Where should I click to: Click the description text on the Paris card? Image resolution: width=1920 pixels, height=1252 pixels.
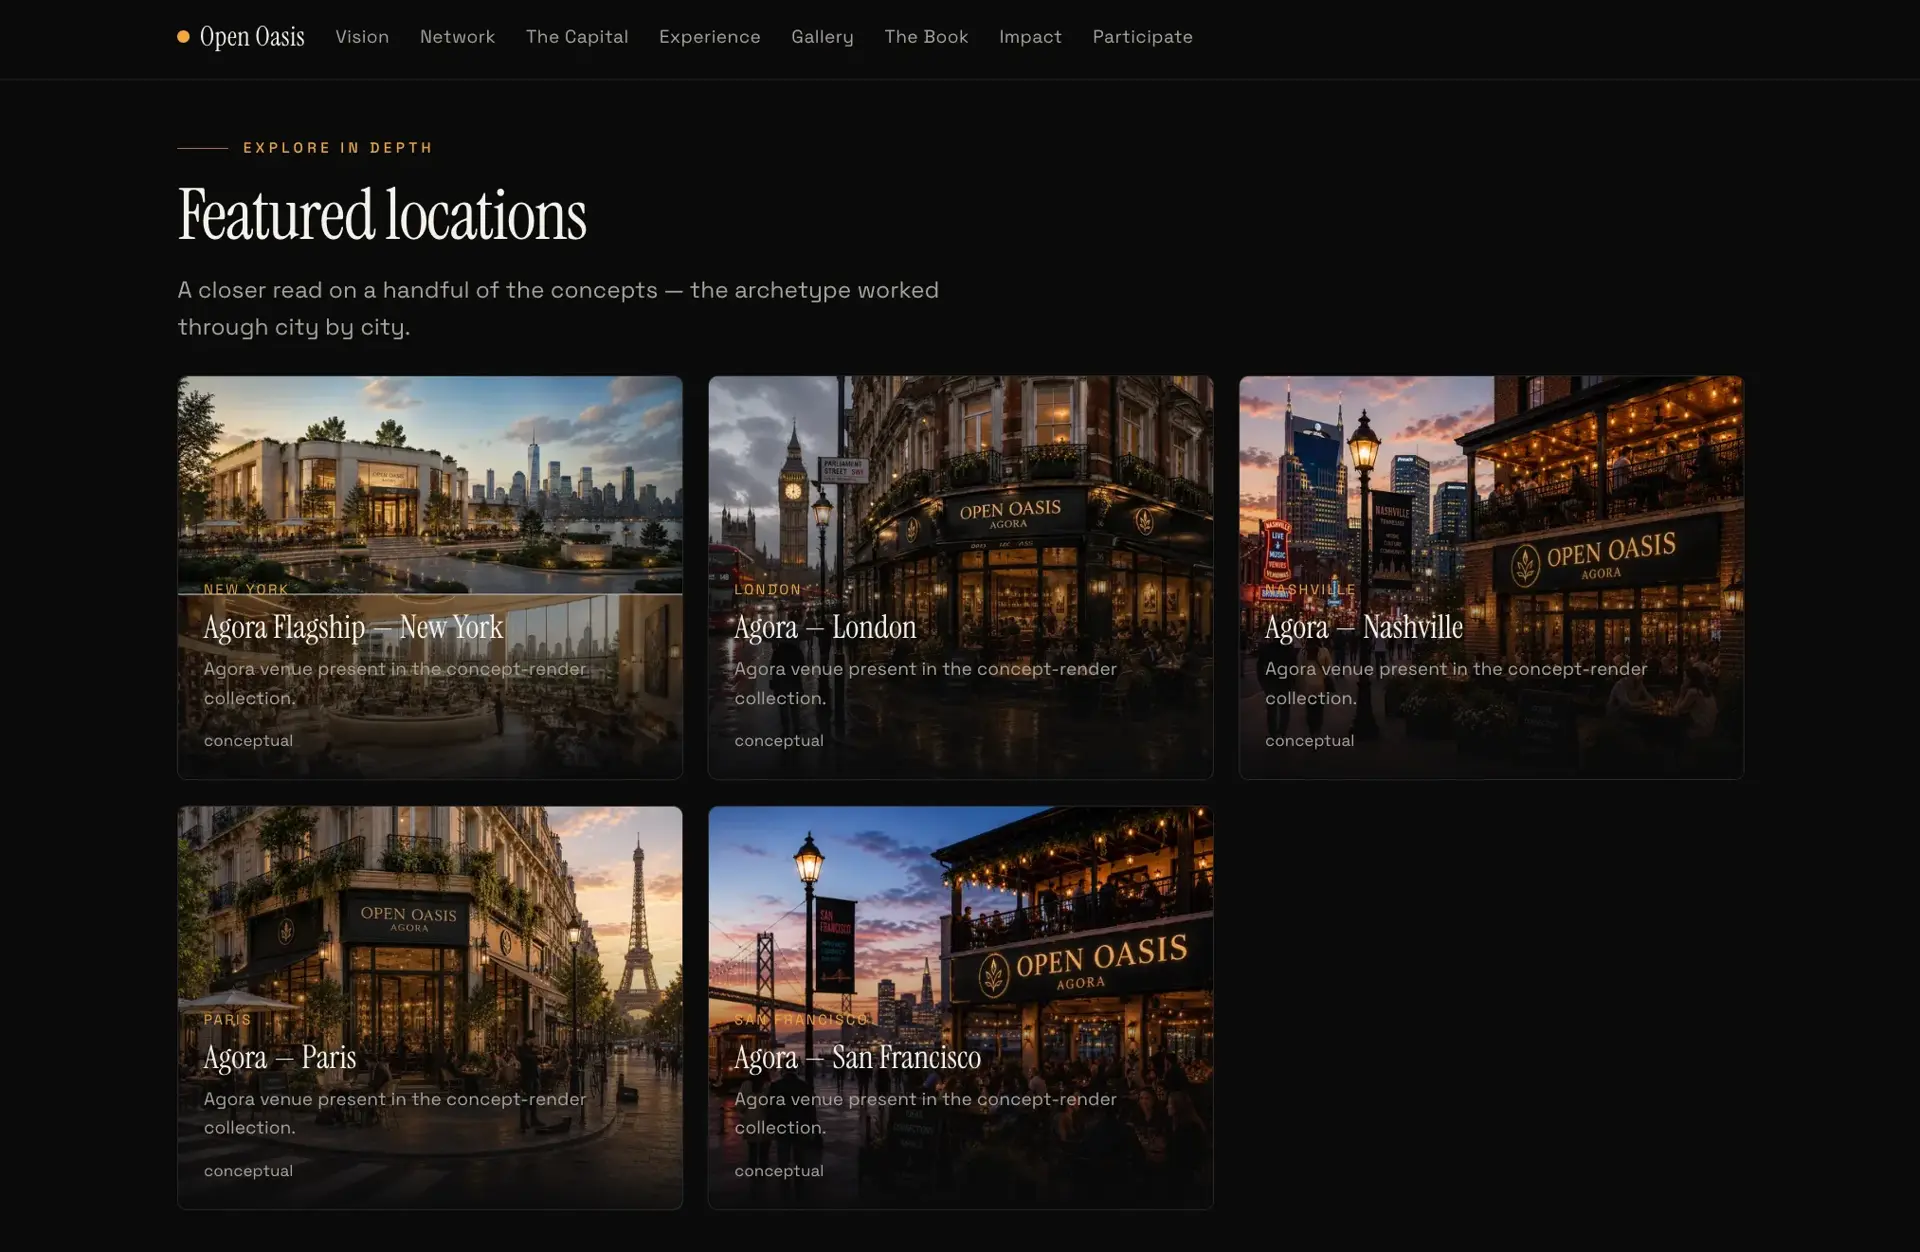(395, 1113)
